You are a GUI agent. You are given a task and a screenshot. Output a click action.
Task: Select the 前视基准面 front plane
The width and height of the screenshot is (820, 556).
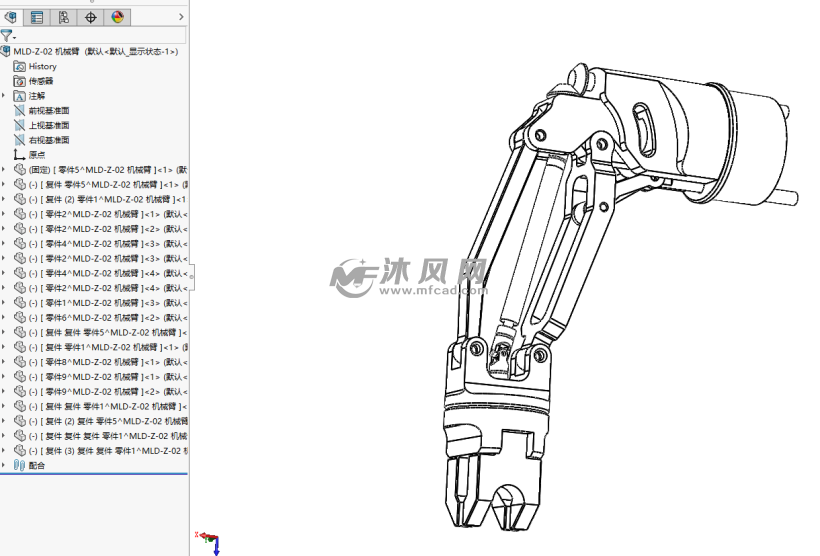click(x=48, y=111)
